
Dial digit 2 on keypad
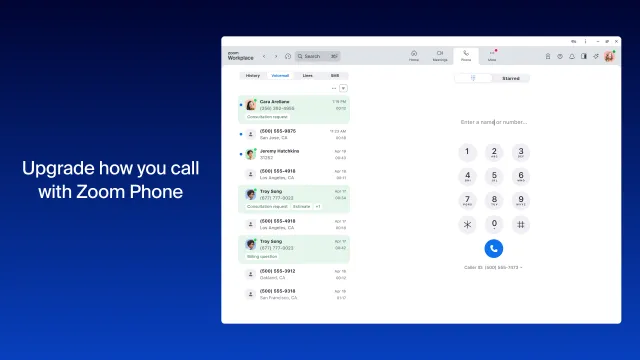pyautogui.click(x=494, y=152)
